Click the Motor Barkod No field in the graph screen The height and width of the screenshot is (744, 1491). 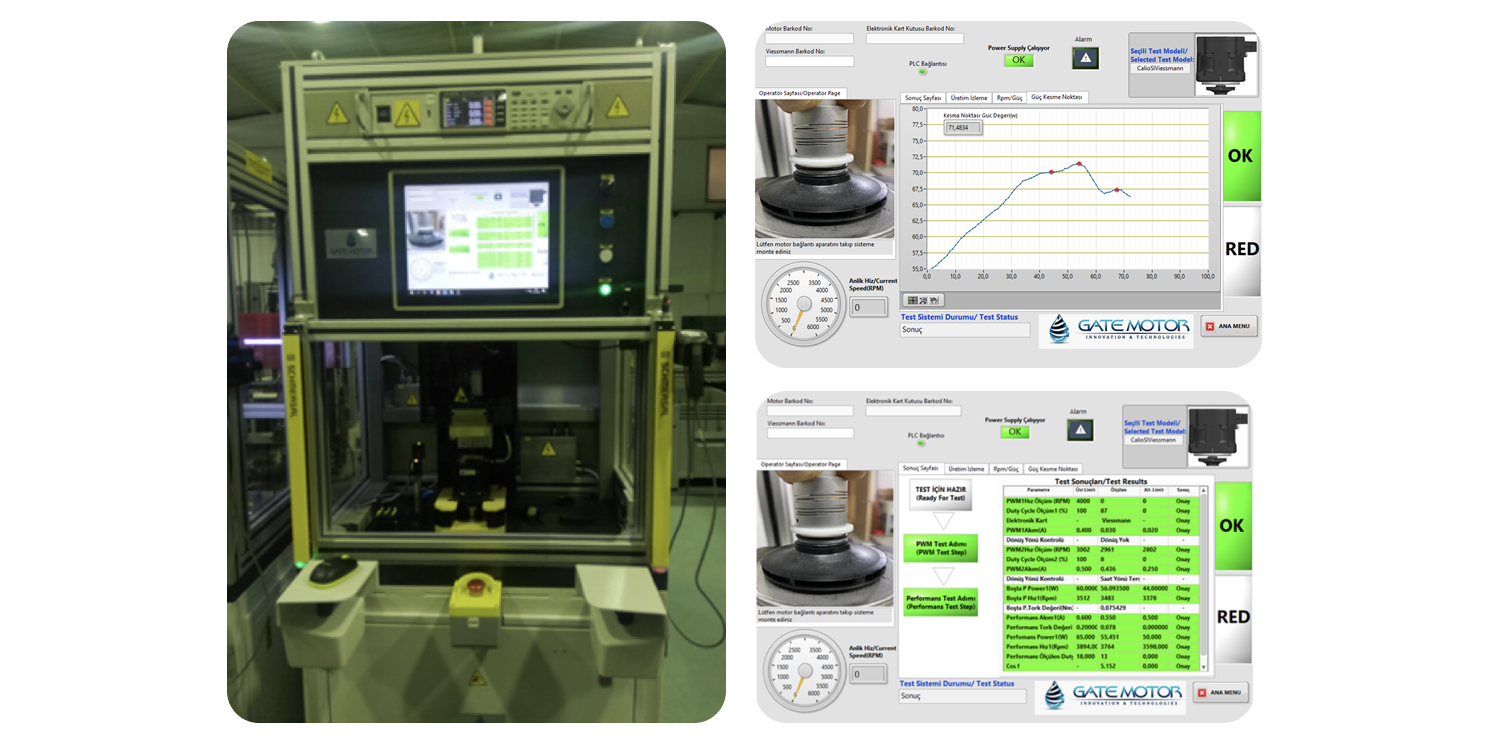[x=810, y=39]
